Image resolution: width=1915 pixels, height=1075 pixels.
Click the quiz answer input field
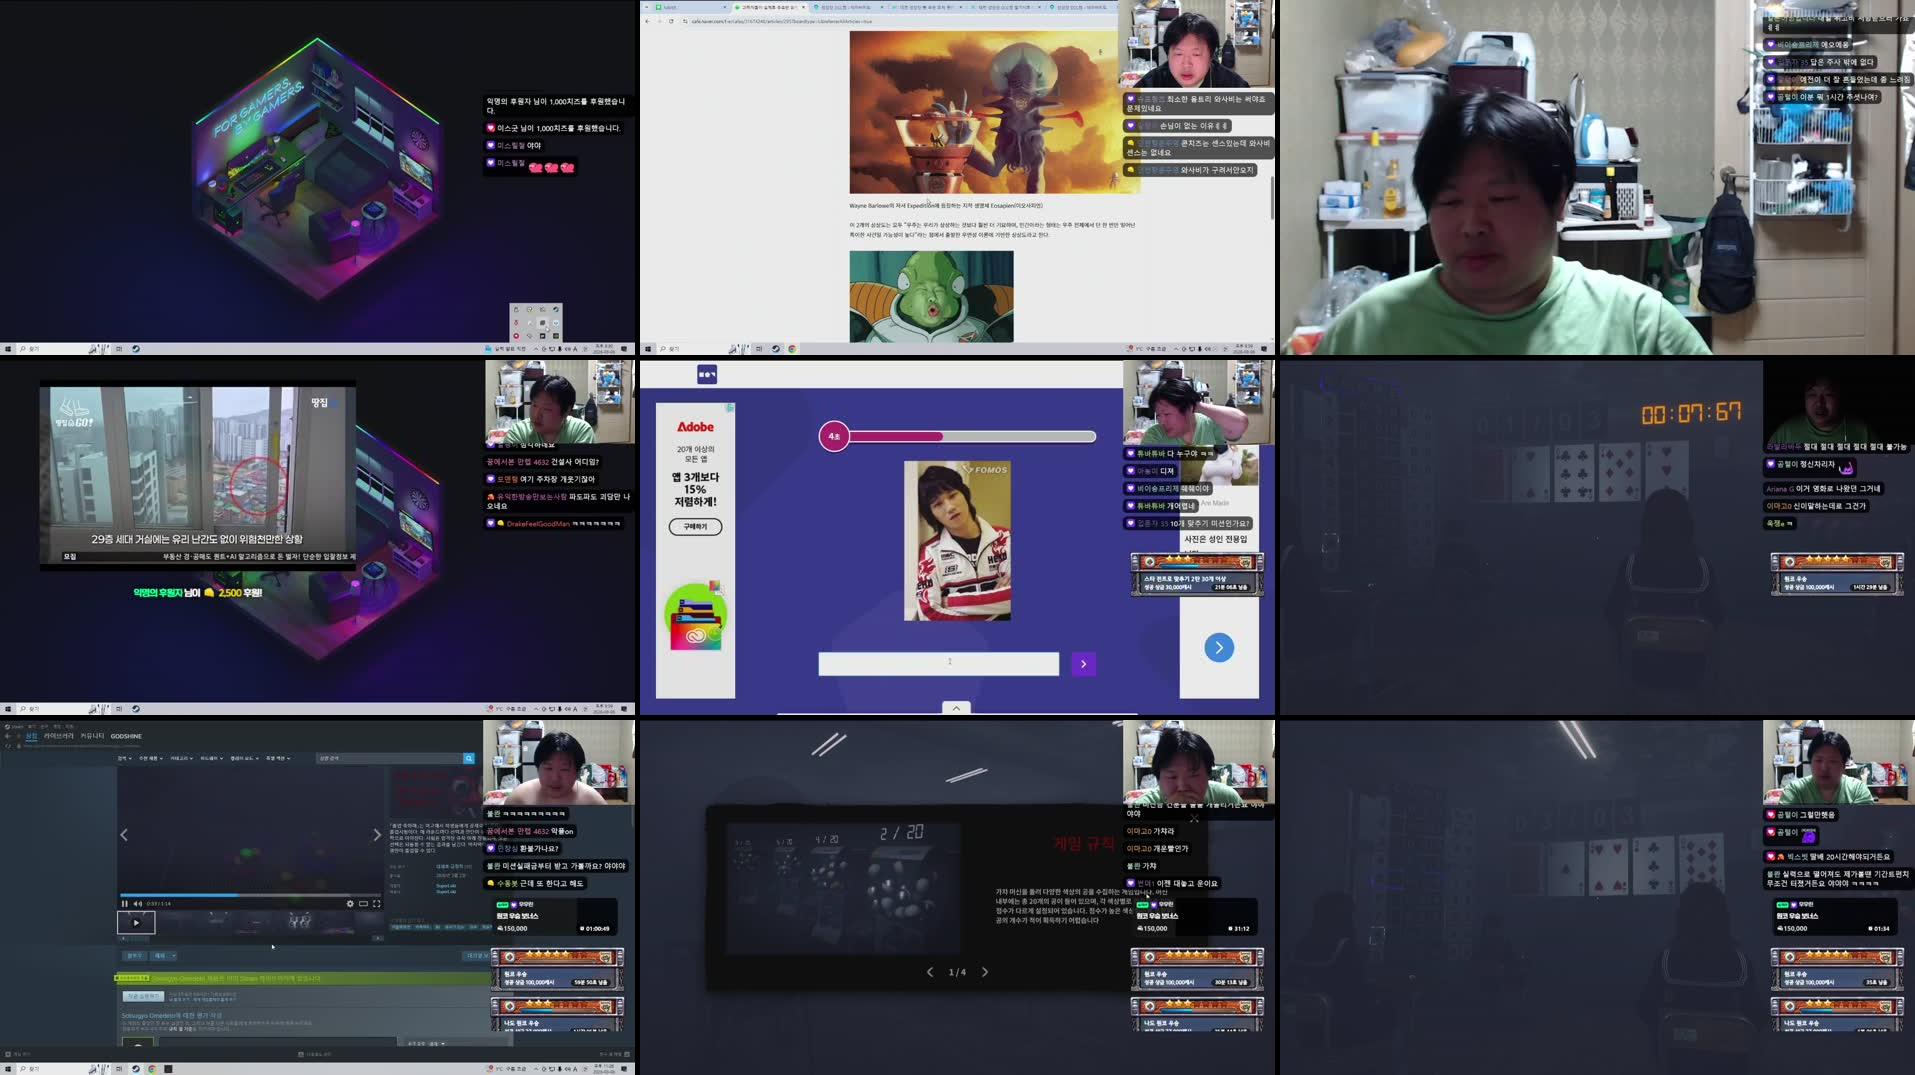coord(938,663)
